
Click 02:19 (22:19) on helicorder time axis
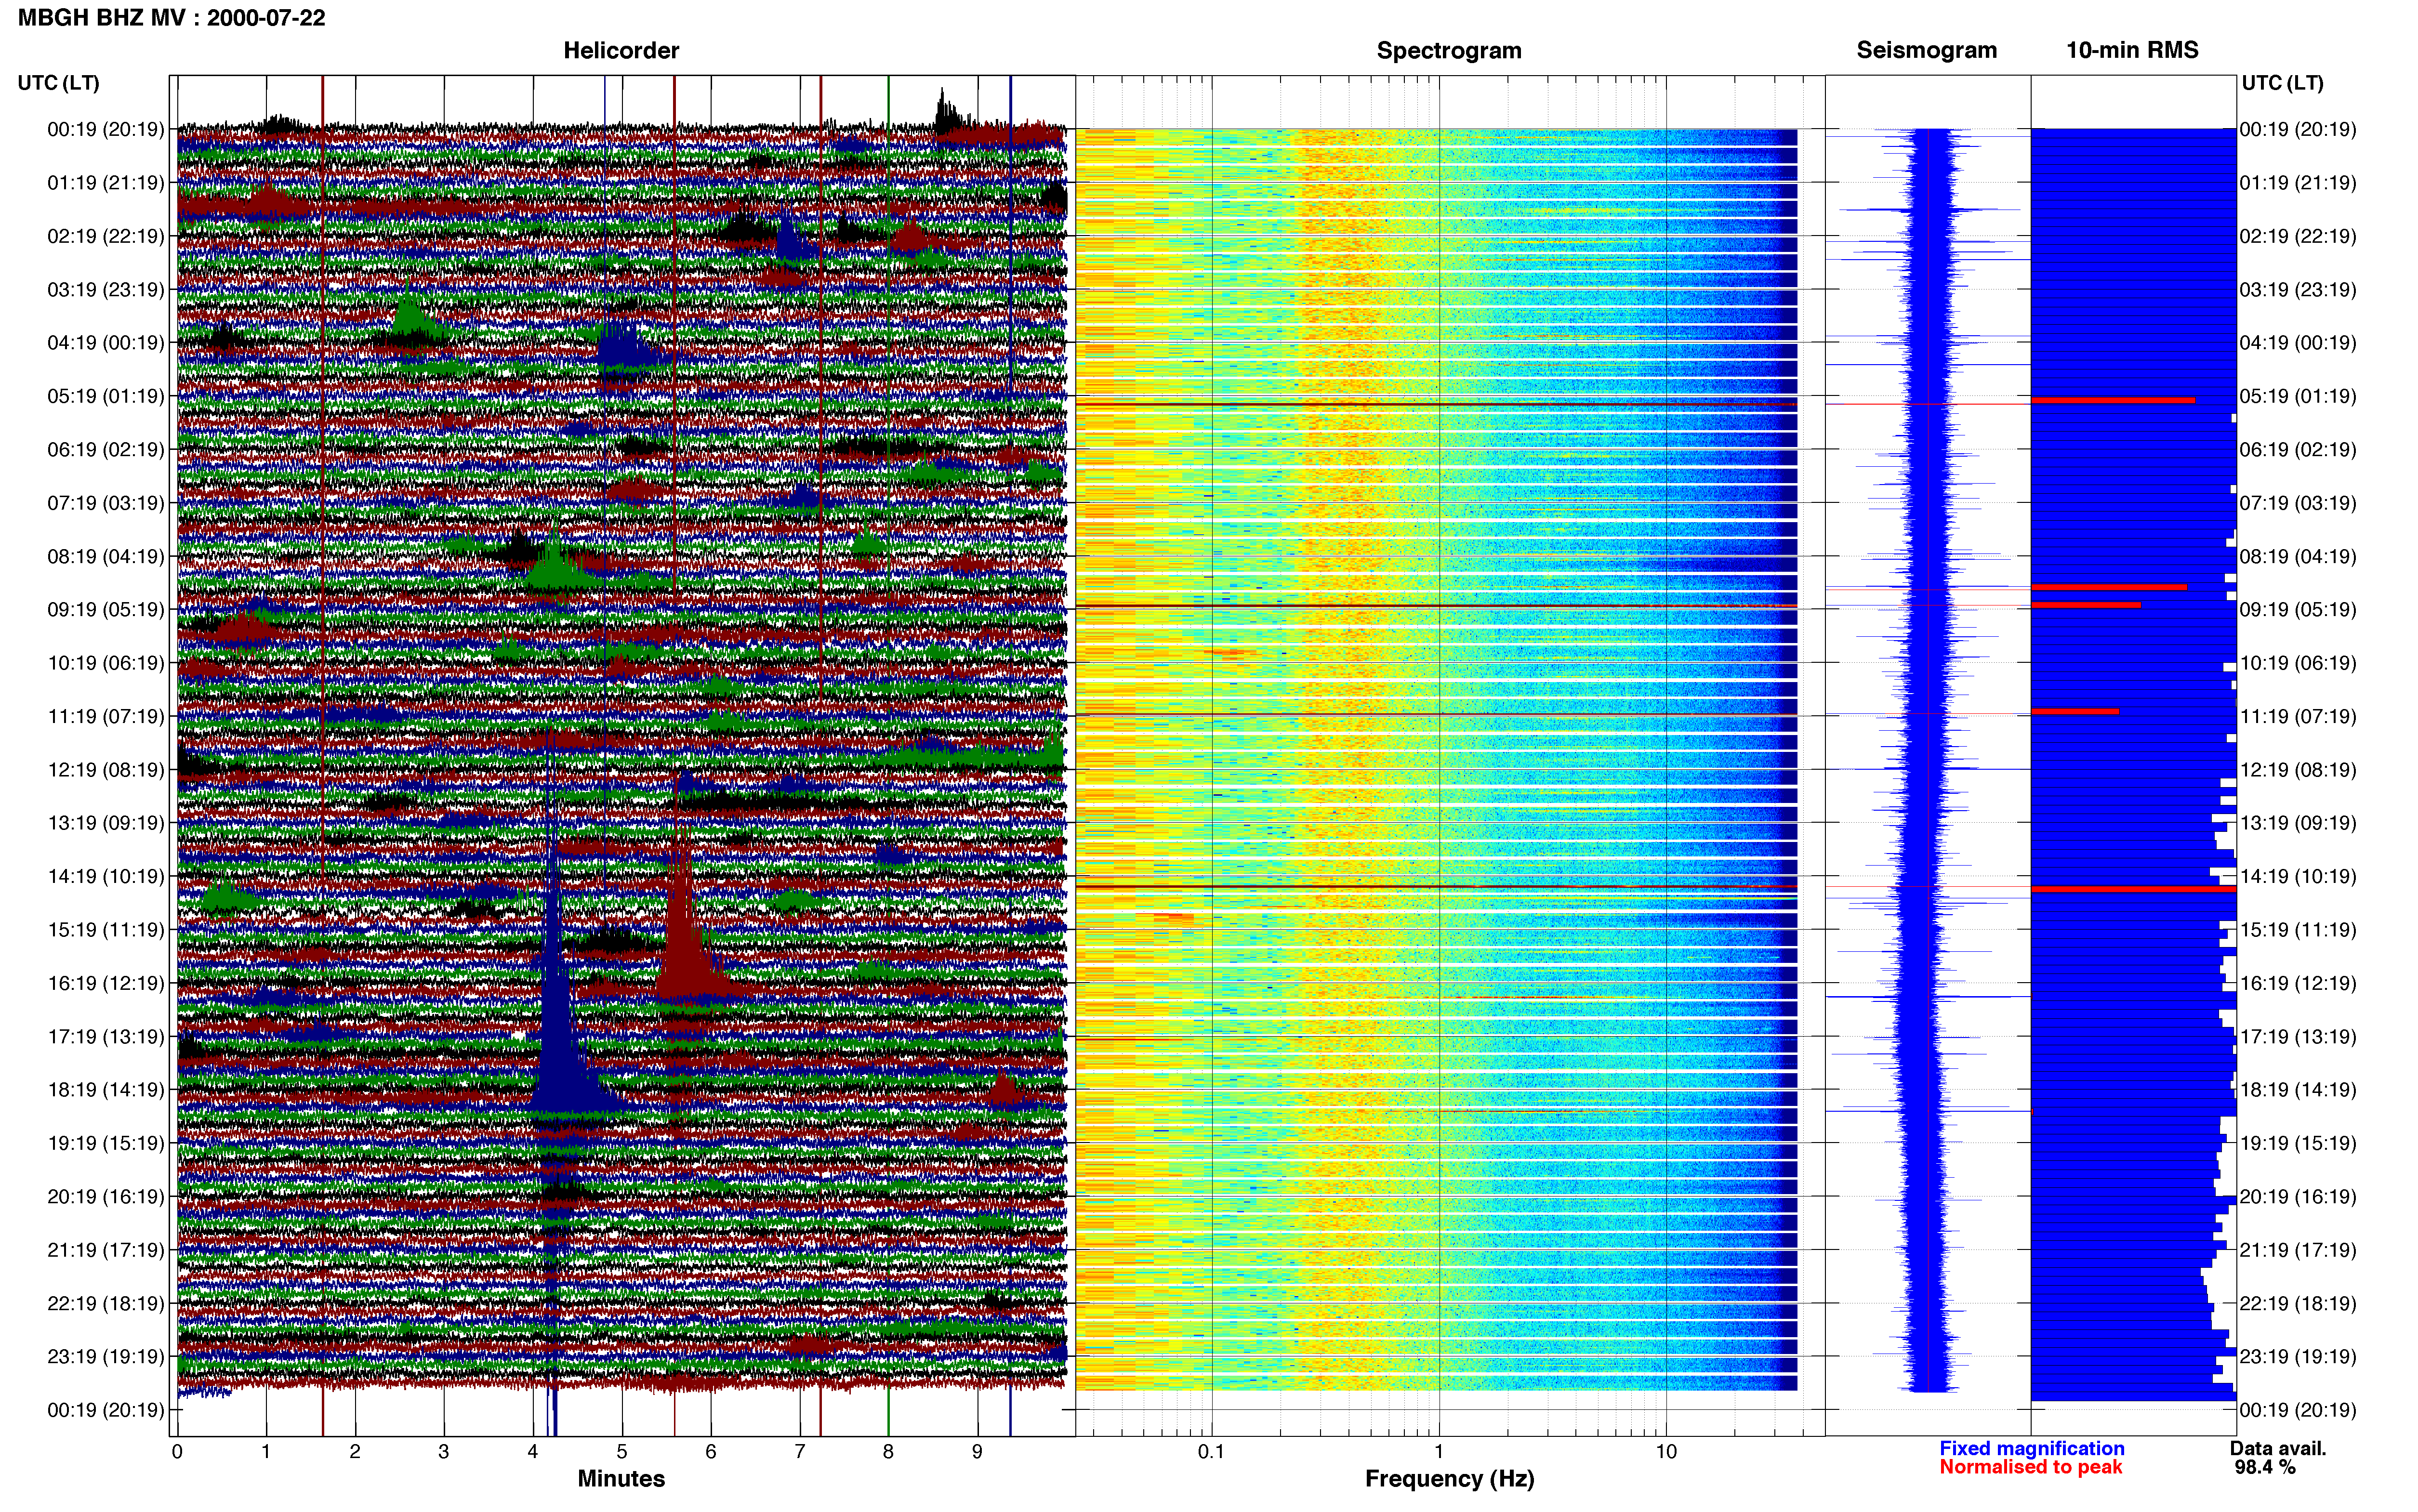[x=105, y=236]
